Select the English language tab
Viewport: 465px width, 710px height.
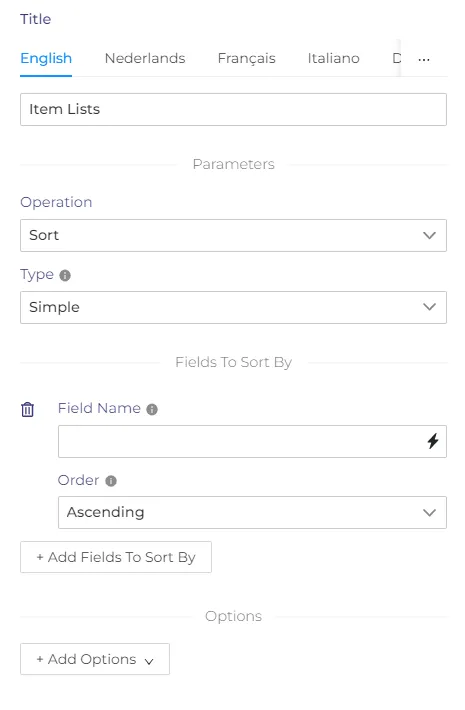click(x=46, y=58)
